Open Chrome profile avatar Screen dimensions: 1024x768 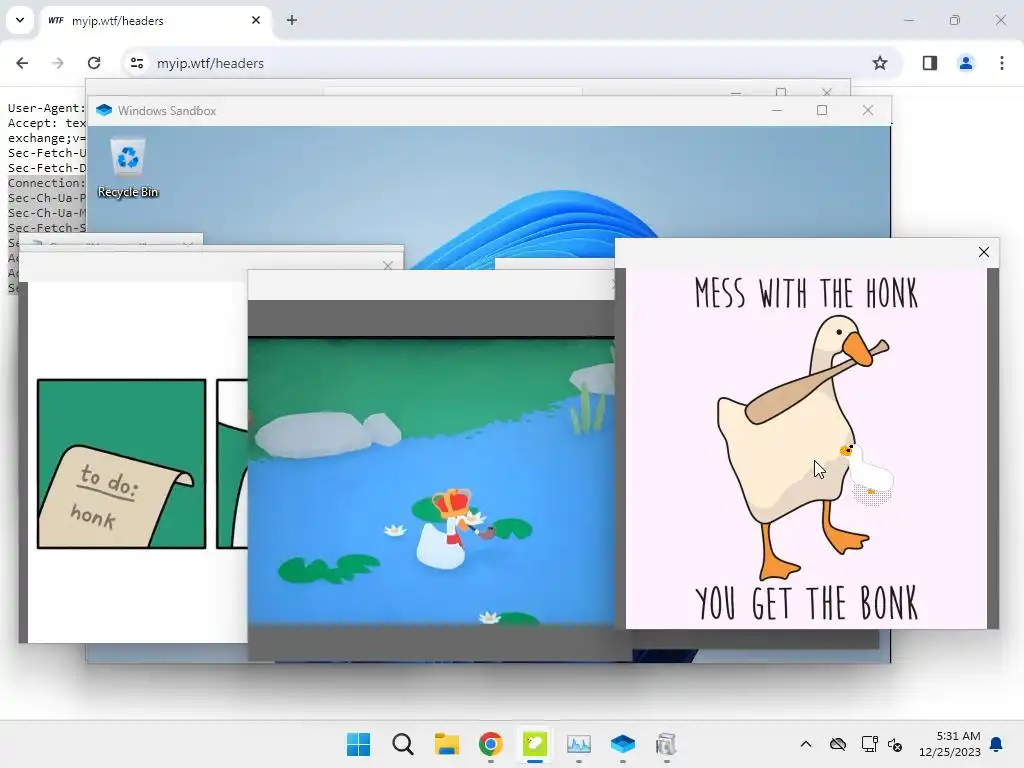pyautogui.click(x=966, y=63)
